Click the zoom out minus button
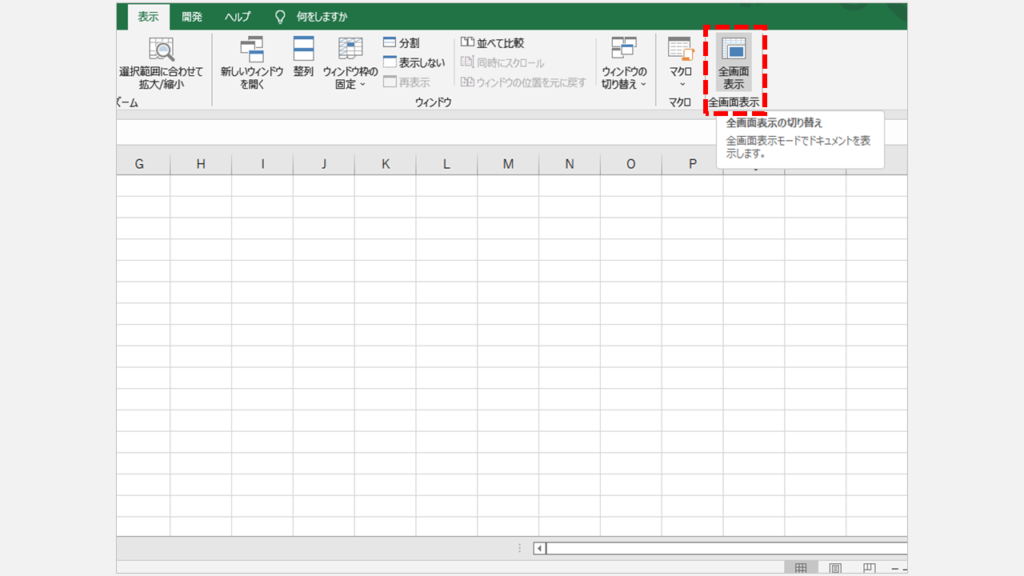This screenshot has width=1024, height=576. 895,568
